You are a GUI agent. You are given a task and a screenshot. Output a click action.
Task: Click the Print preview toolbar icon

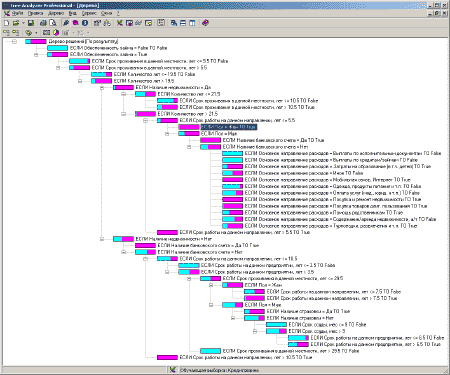pos(53,23)
